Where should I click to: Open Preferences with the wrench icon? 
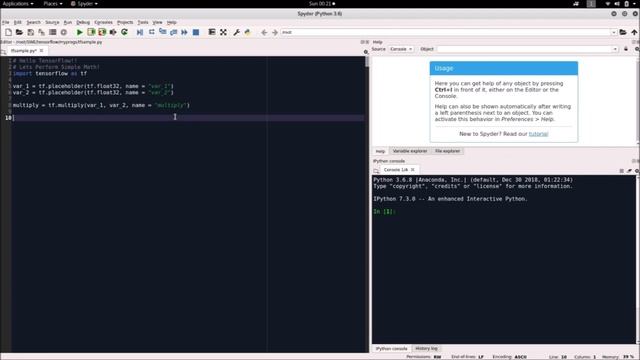pyautogui.click(x=236, y=32)
